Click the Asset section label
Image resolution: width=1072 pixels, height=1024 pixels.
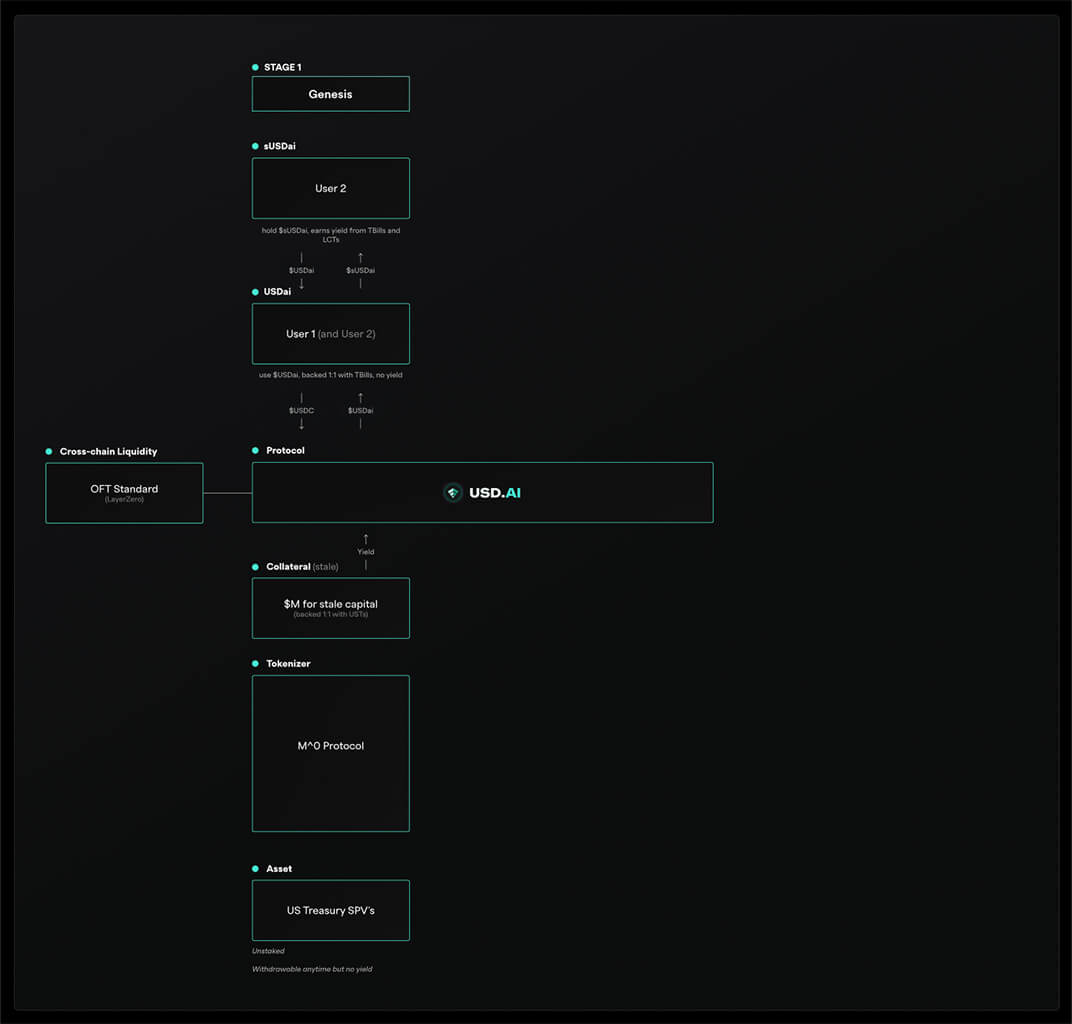point(279,868)
